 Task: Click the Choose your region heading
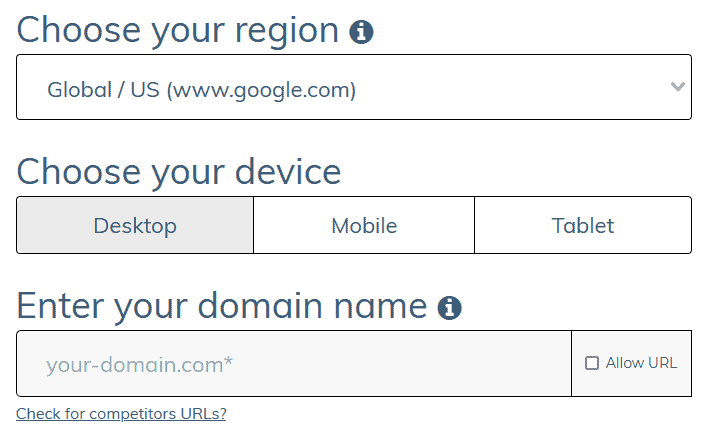(178, 30)
